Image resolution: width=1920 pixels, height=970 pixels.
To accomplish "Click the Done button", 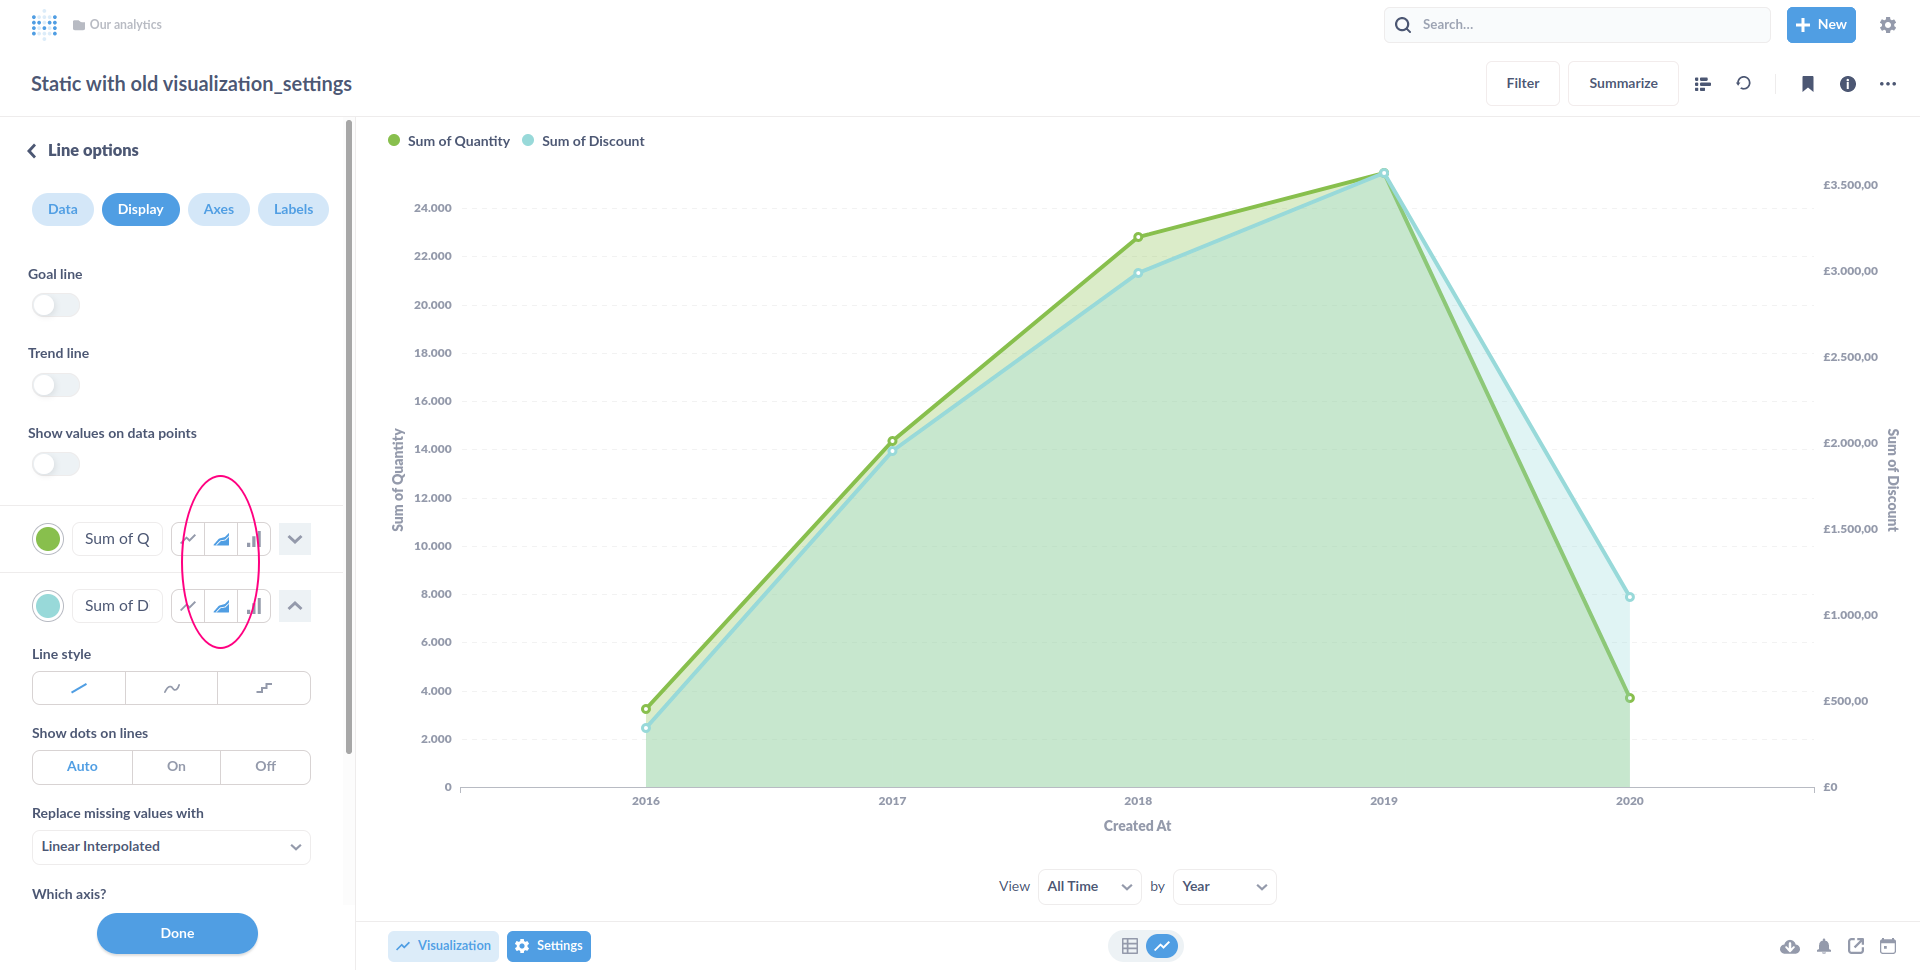I will pyautogui.click(x=177, y=933).
